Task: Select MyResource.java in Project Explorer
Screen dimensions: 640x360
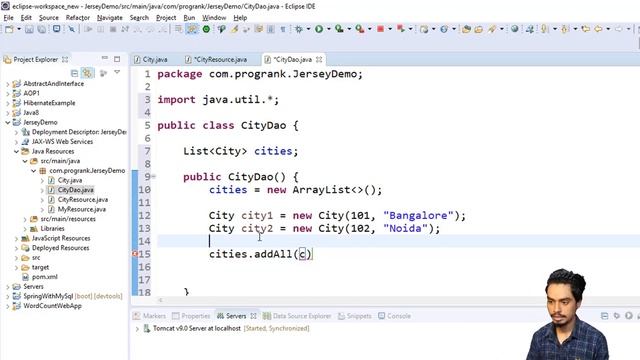Action: pos(82,209)
